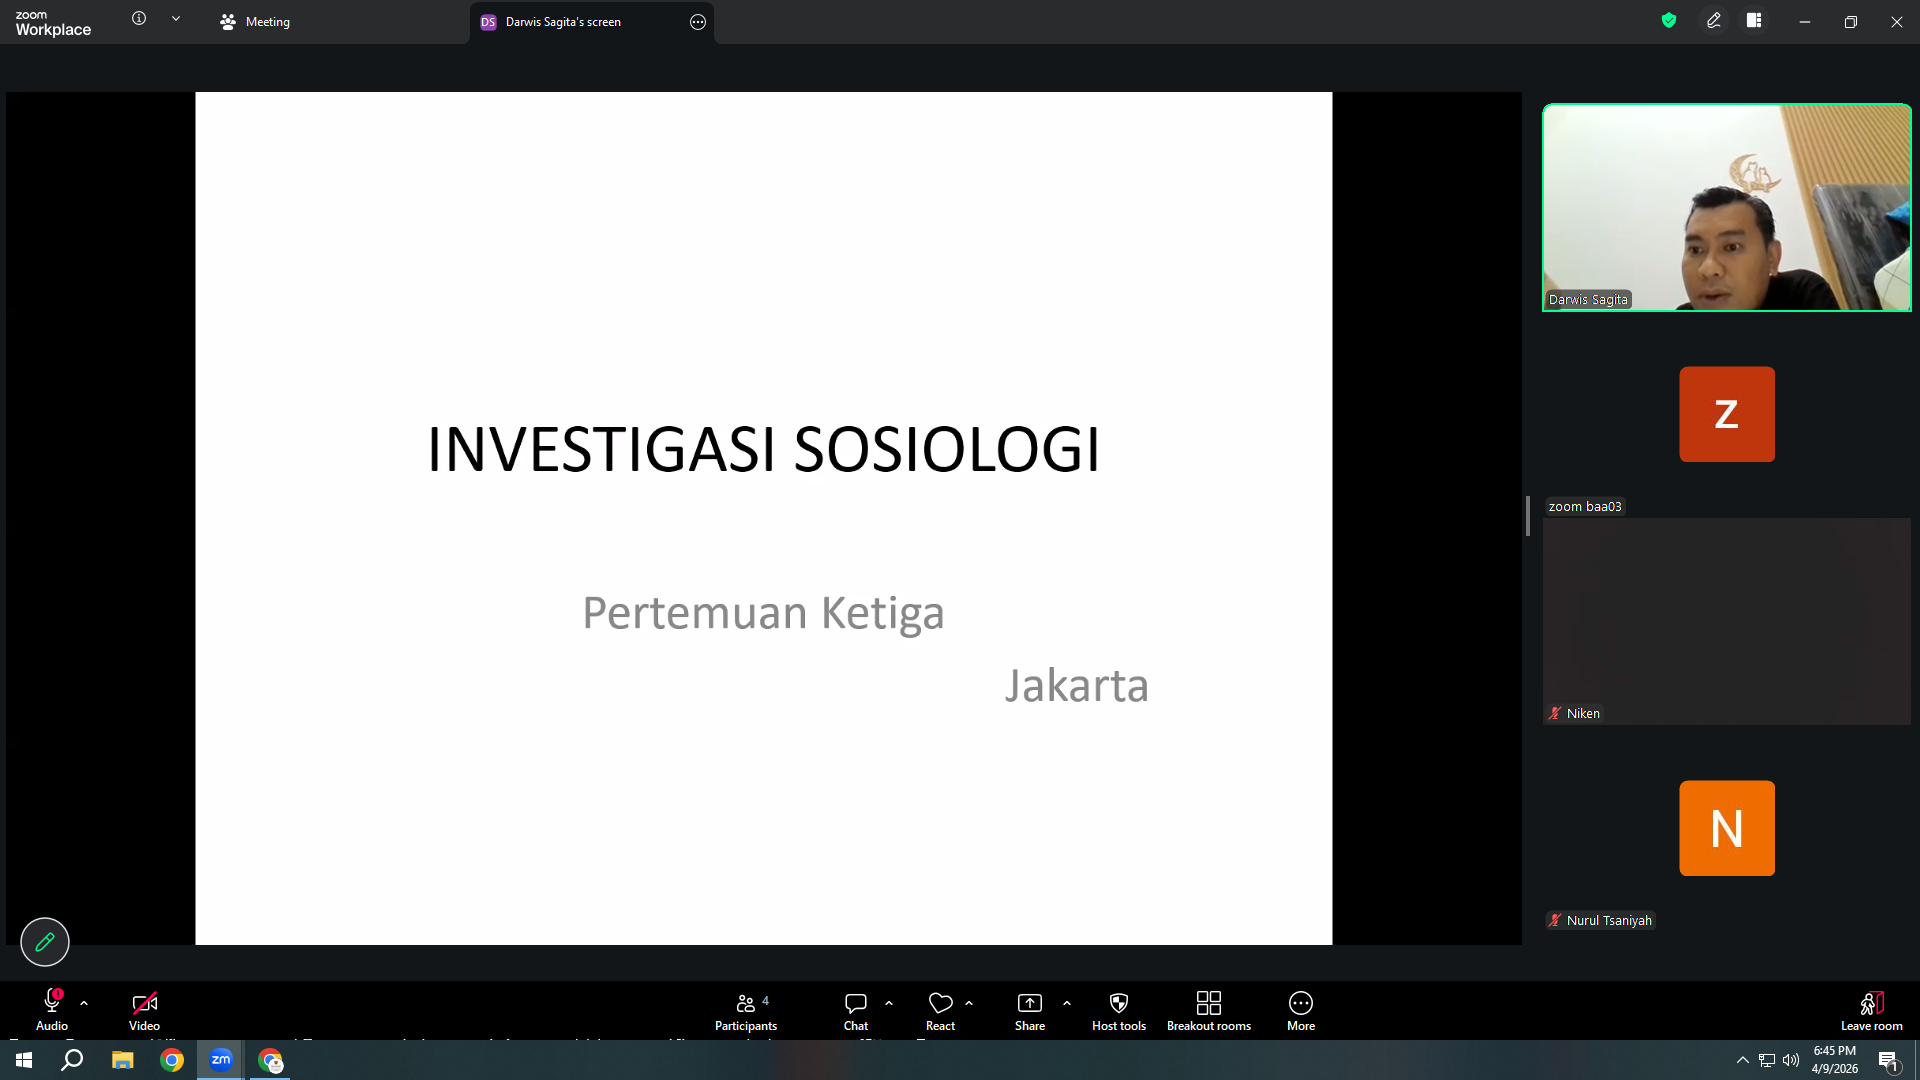1920x1080 pixels.
Task: Start Share screen
Action: pyautogui.click(x=1030, y=1010)
